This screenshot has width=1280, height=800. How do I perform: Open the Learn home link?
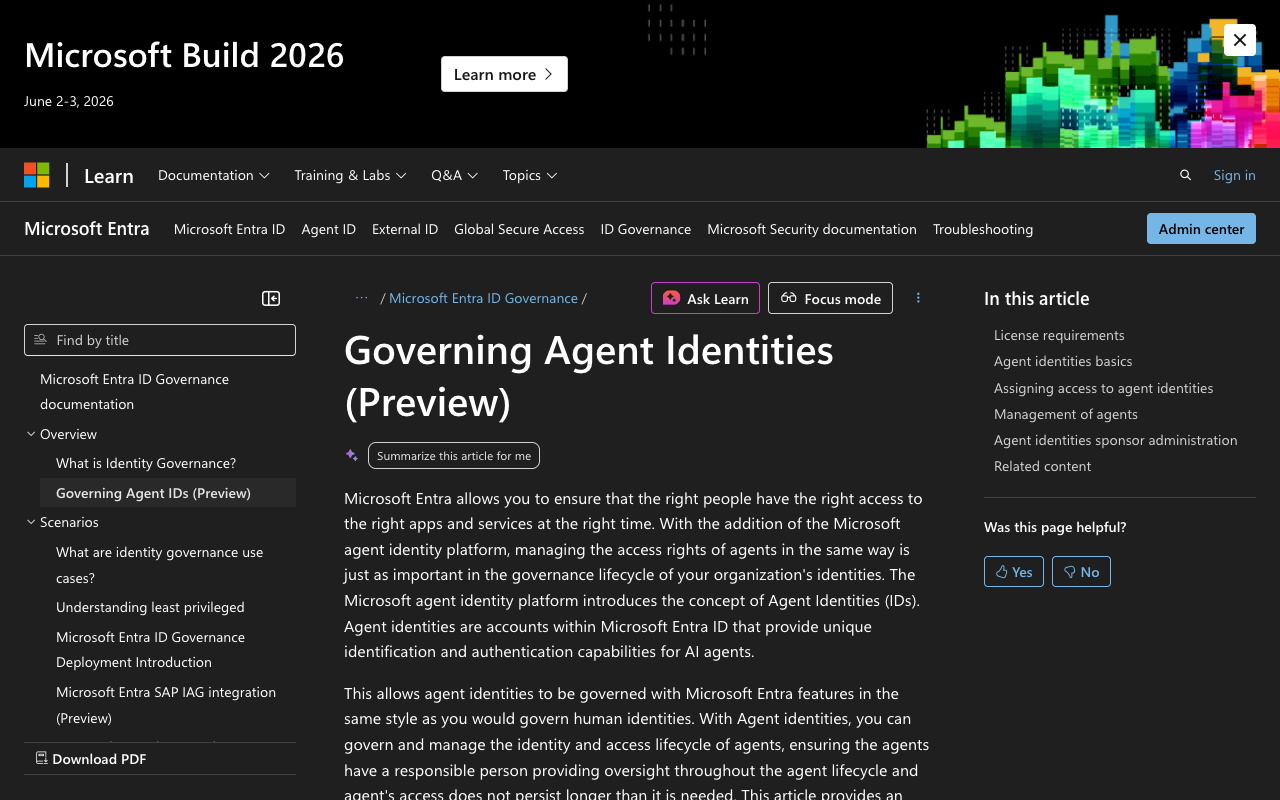pyautogui.click(x=109, y=176)
